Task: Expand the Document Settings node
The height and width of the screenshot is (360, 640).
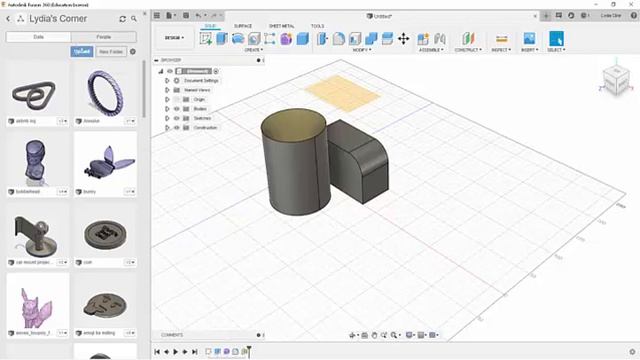Action: (167, 81)
